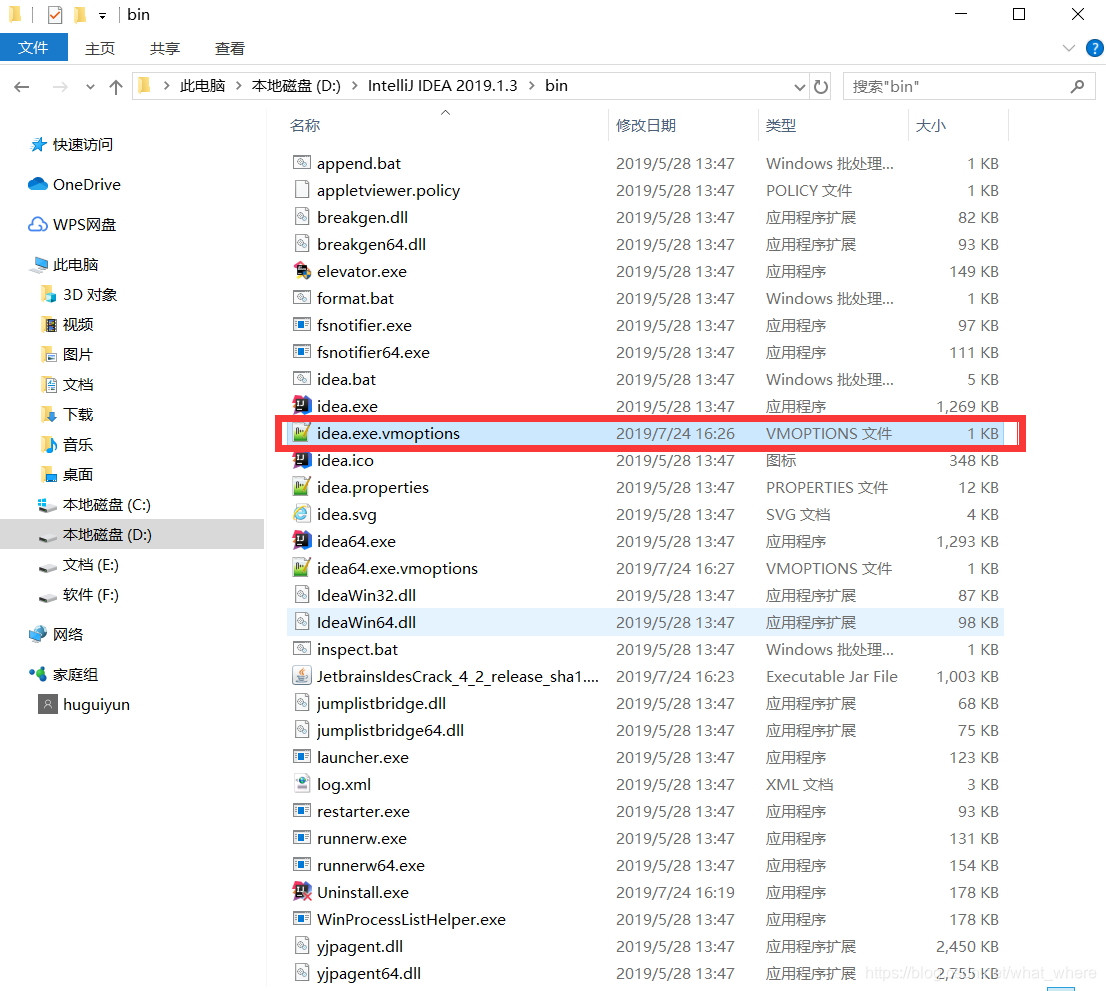The width and height of the screenshot is (1106, 991).
Task: Sort by the 类型 column header
Action: pos(781,126)
